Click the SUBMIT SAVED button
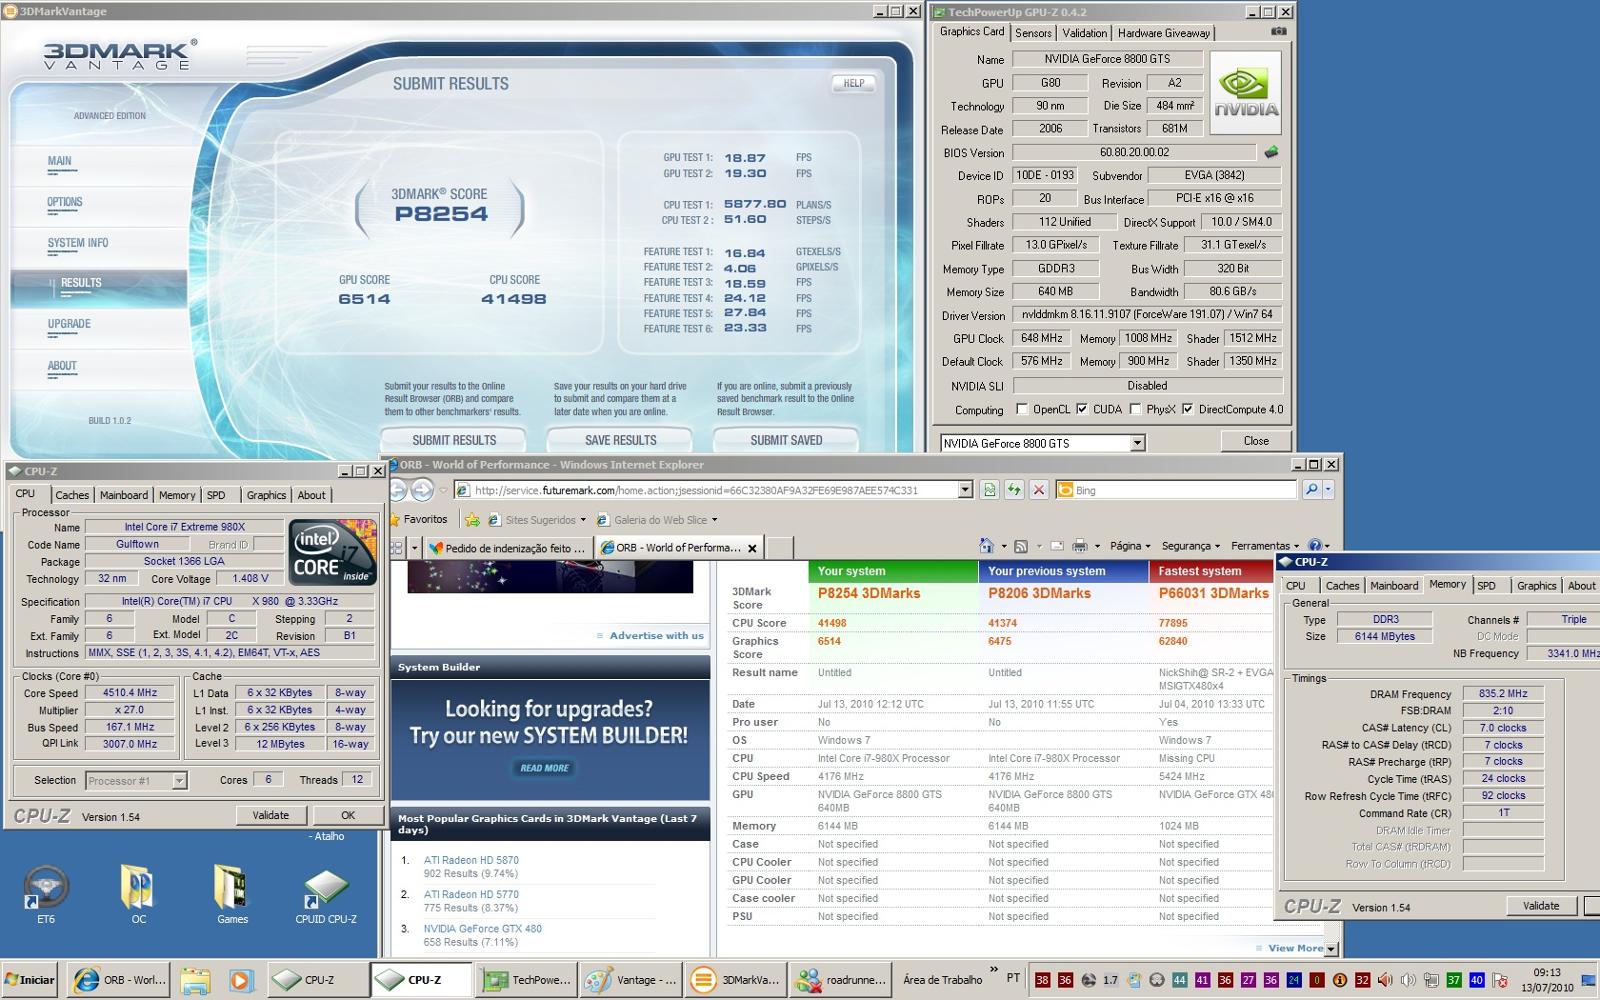 (x=786, y=440)
